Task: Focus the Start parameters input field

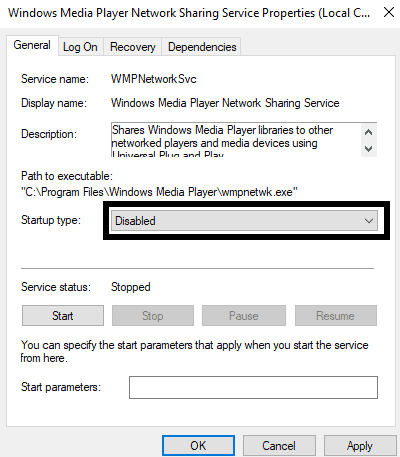Action: tap(253, 387)
